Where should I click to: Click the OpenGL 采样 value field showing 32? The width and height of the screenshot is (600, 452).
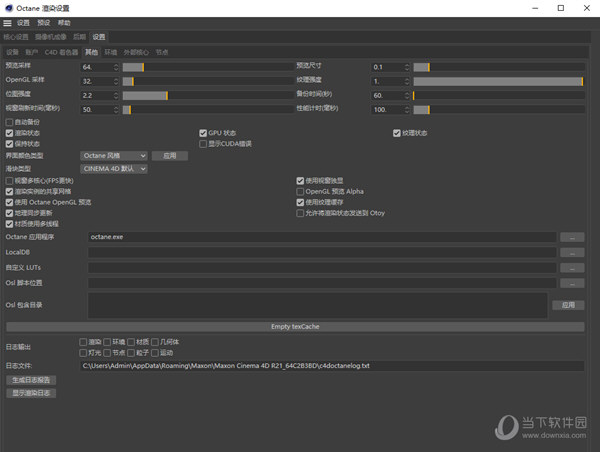pos(96,81)
